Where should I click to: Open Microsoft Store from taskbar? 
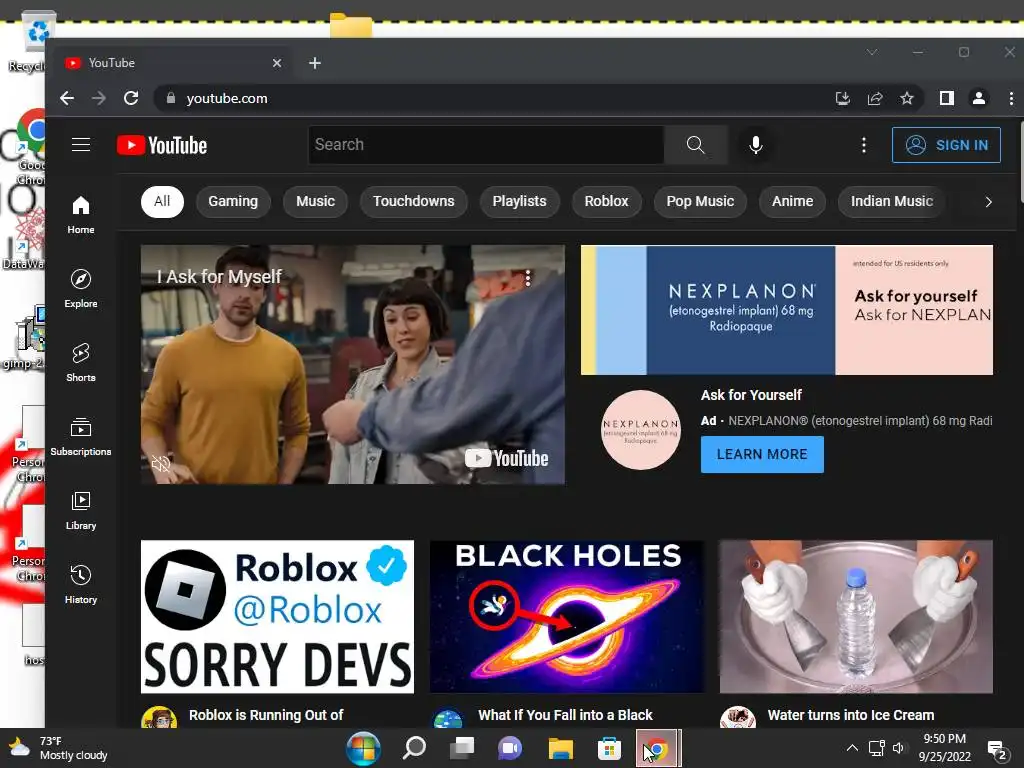pos(609,748)
